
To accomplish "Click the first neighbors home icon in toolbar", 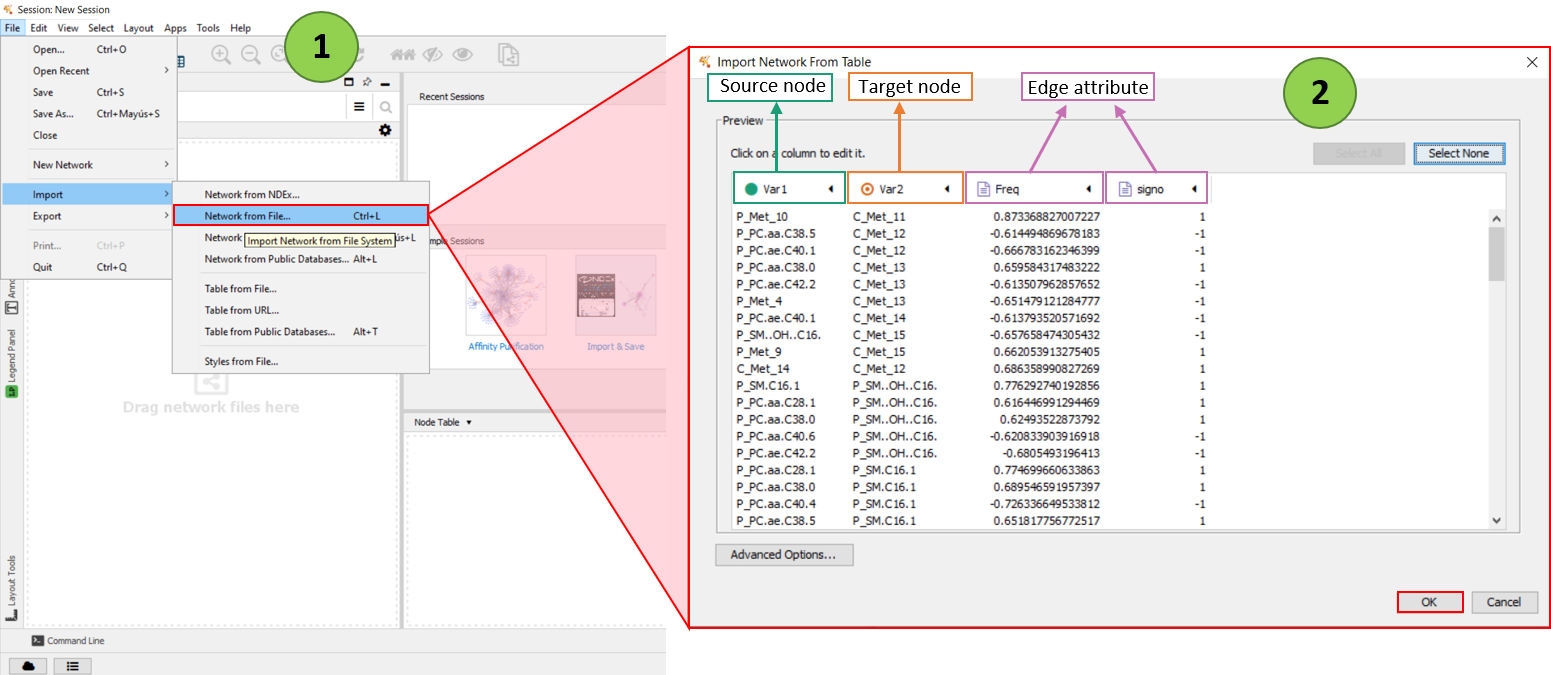I will pyautogui.click(x=403, y=55).
